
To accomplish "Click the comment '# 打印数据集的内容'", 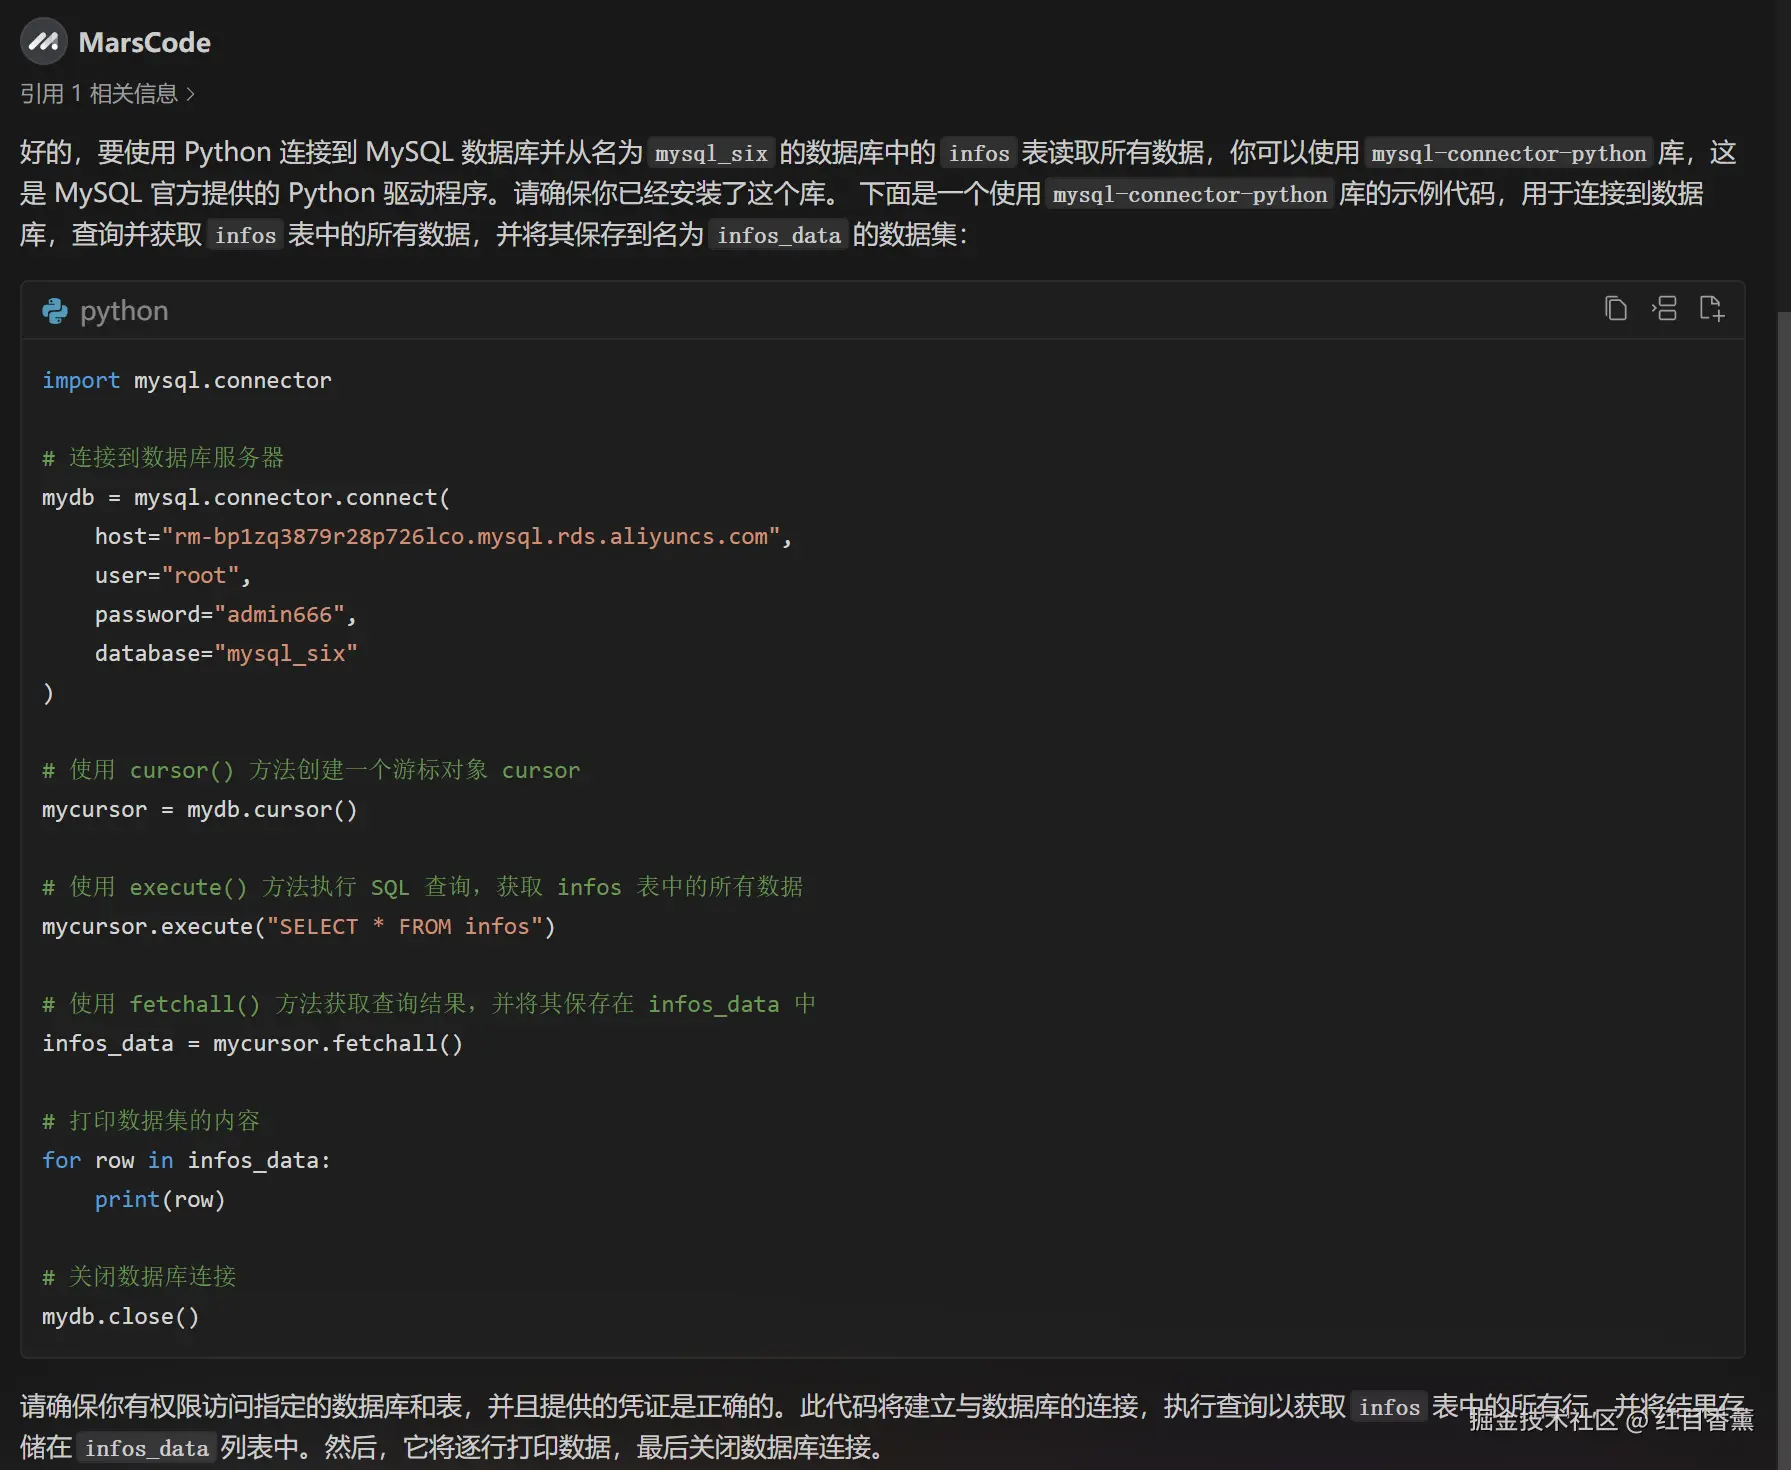I will tap(151, 1121).
